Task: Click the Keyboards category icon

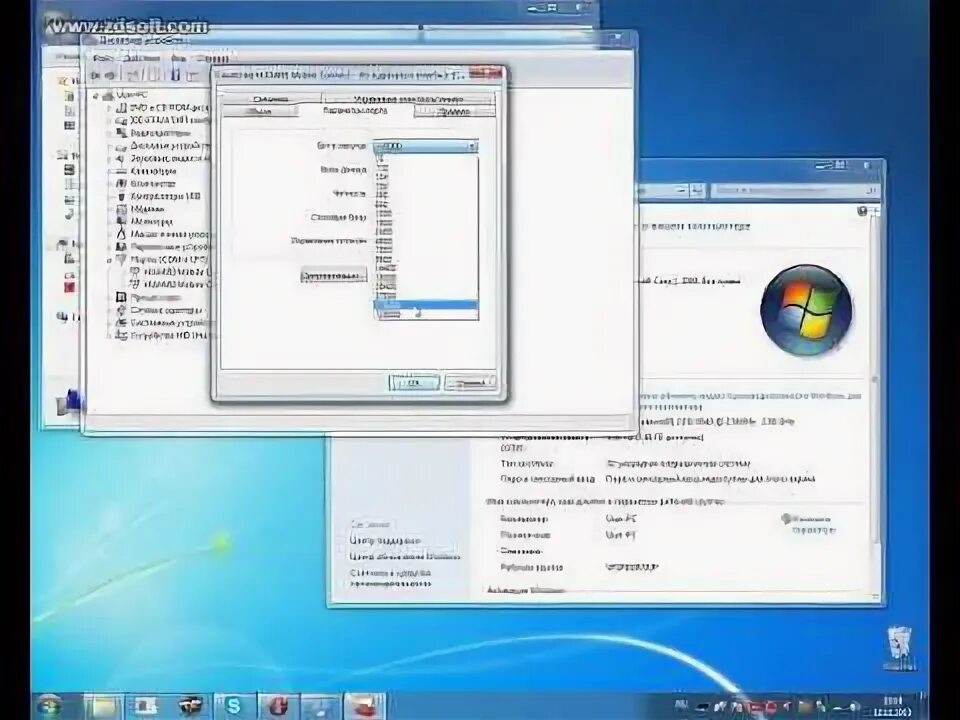Action: click(121, 171)
